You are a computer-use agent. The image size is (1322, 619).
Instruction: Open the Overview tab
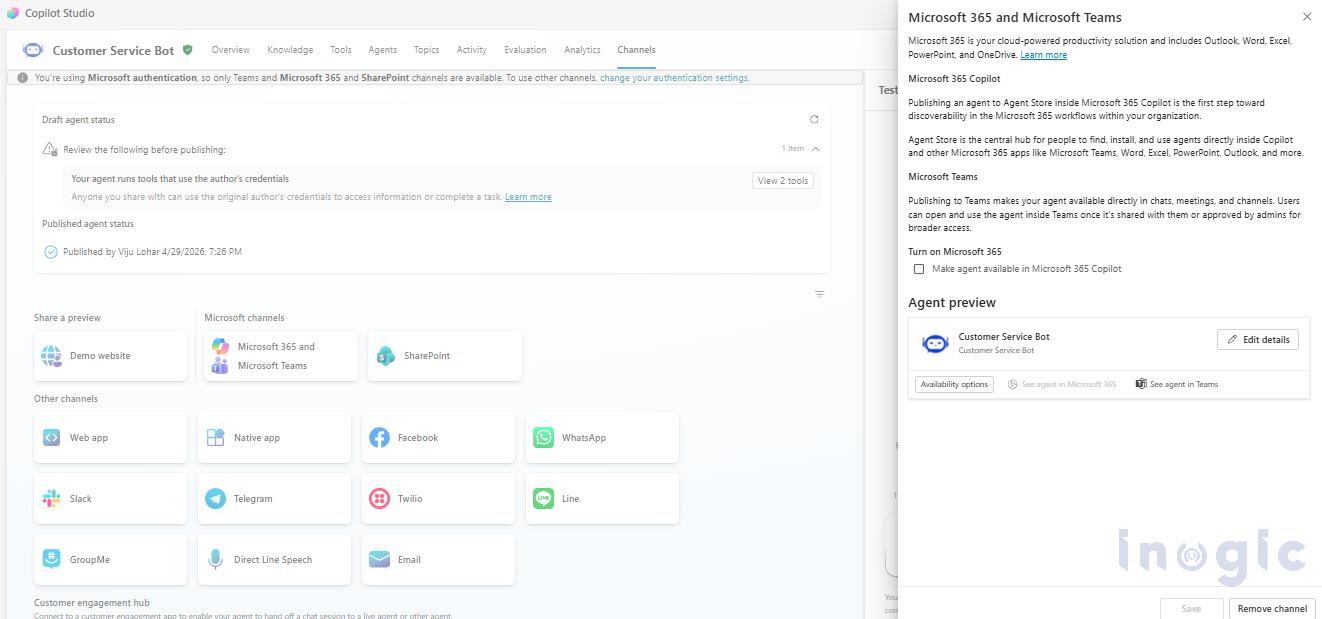point(230,50)
